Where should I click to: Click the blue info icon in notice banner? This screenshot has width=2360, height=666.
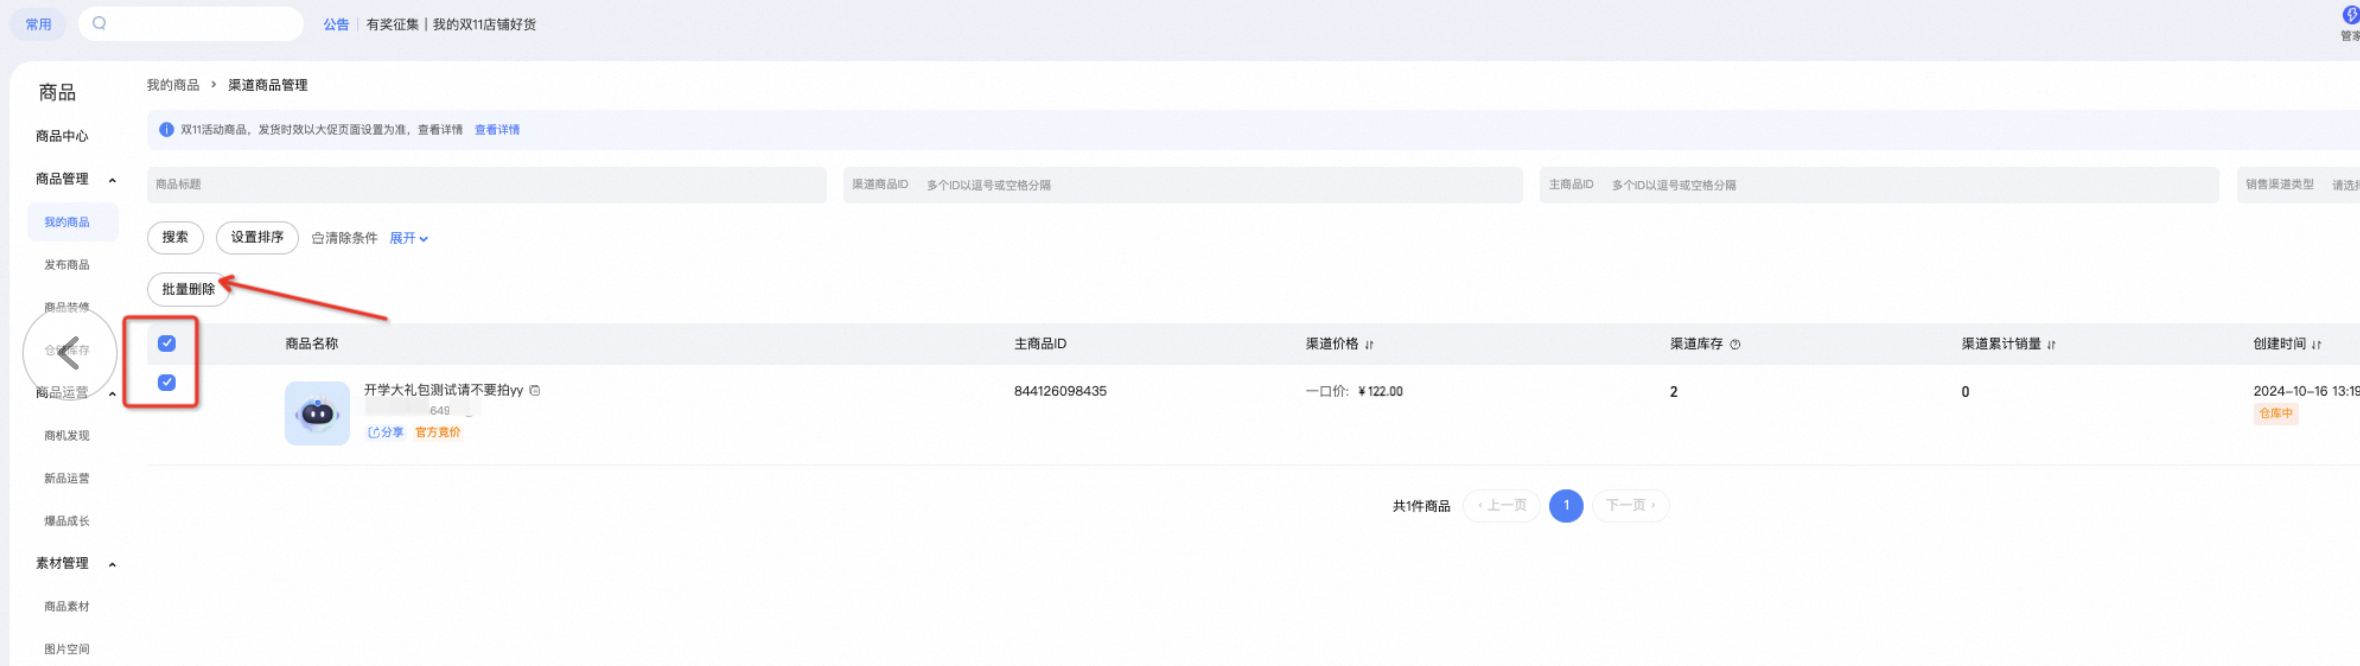[x=167, y=130]
